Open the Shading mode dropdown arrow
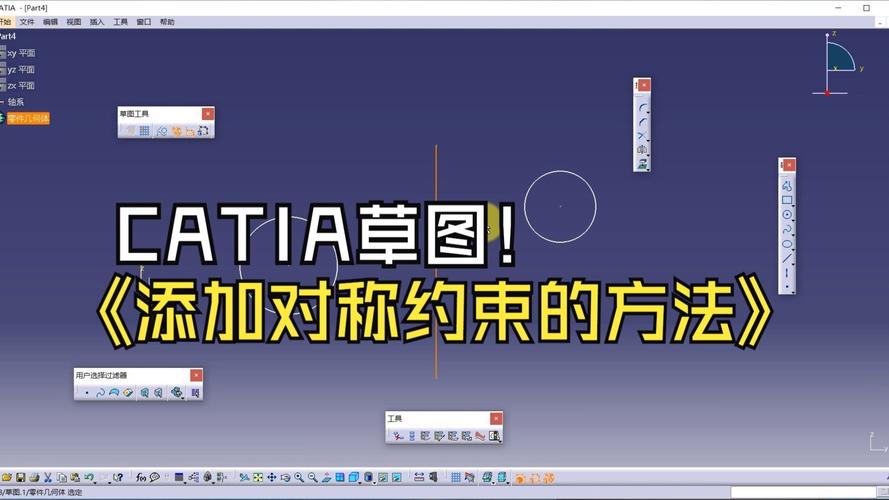 click(374, 482)
